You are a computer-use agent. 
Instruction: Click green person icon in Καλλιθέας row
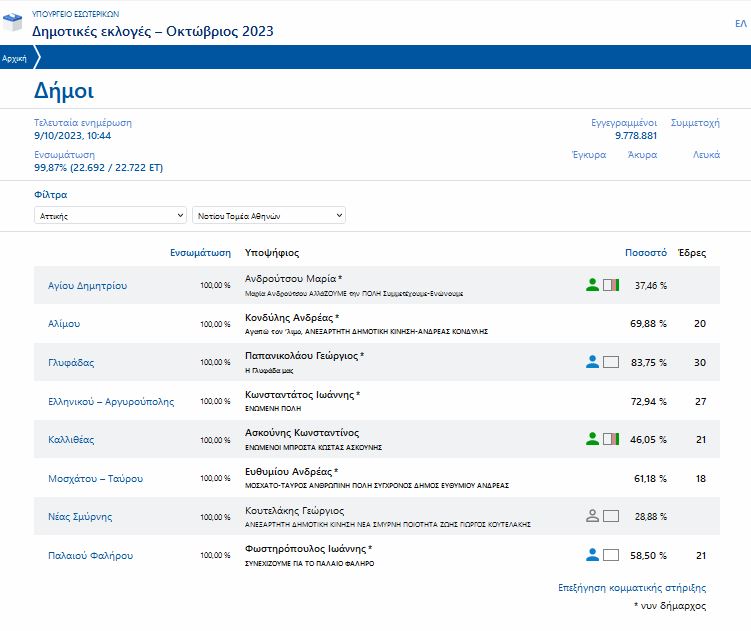tap(592, 439)
